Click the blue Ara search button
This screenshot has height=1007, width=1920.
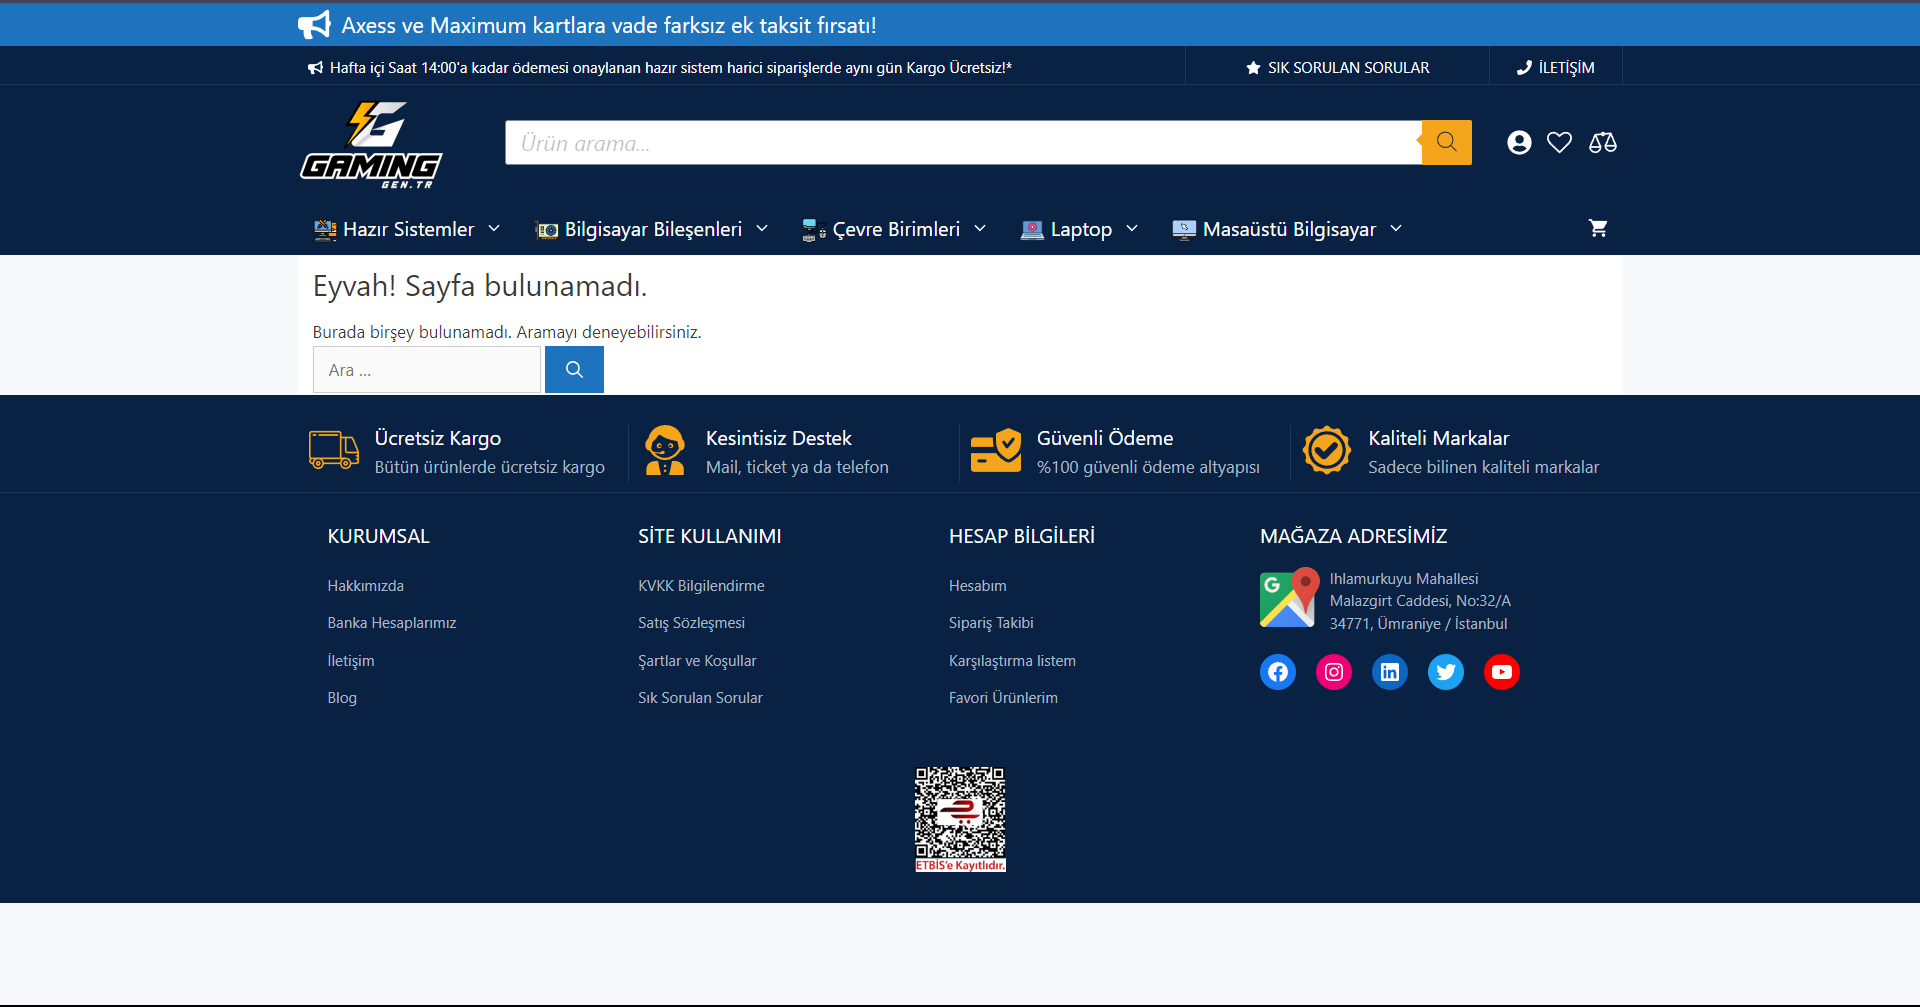point(574,370)
